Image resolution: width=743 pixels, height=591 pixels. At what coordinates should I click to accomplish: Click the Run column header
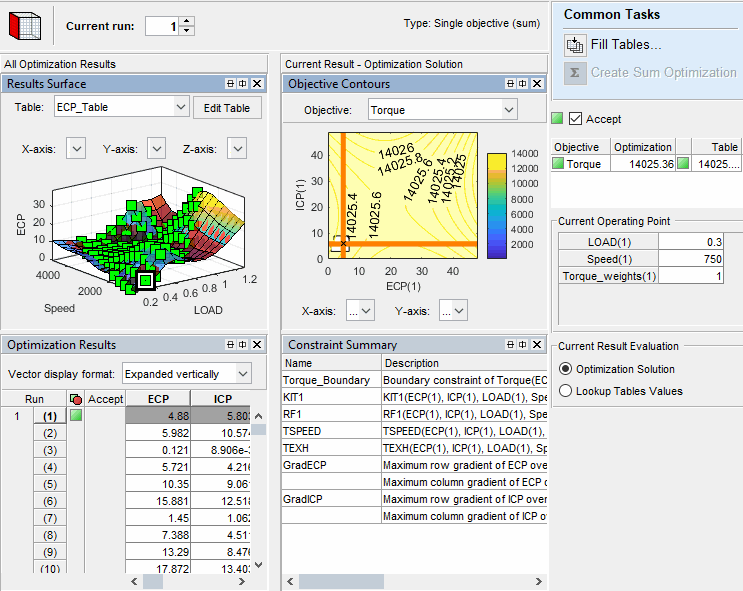tap(34, 399)
